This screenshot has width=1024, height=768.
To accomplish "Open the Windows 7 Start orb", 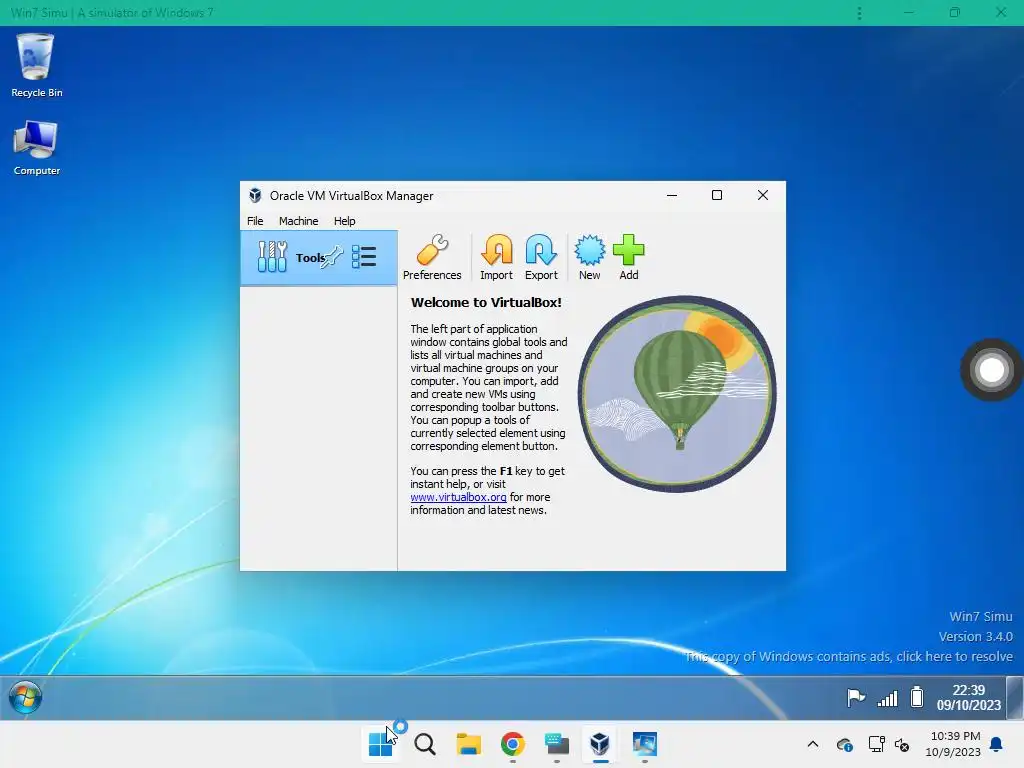I will coord(25,697).
